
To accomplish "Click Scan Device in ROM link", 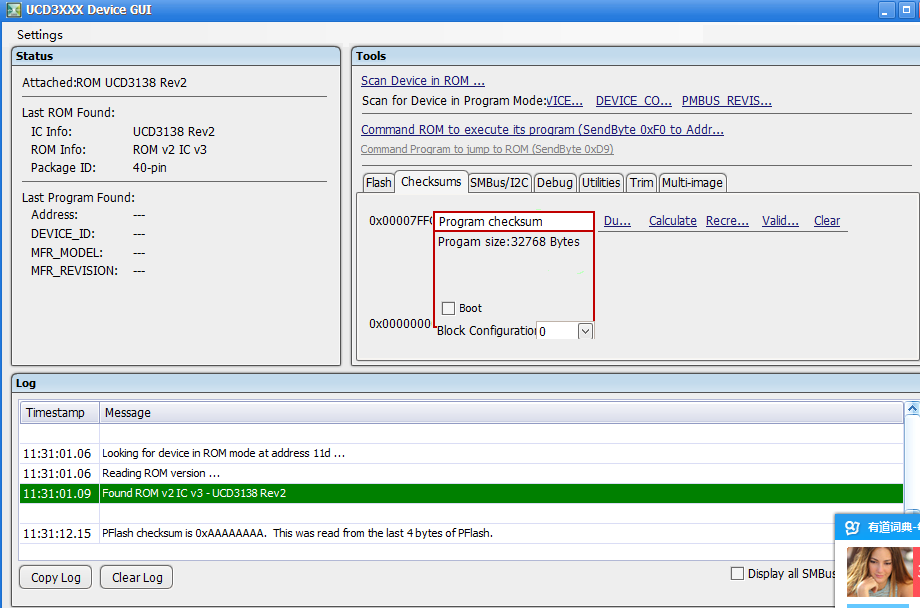I will (422, 80).
